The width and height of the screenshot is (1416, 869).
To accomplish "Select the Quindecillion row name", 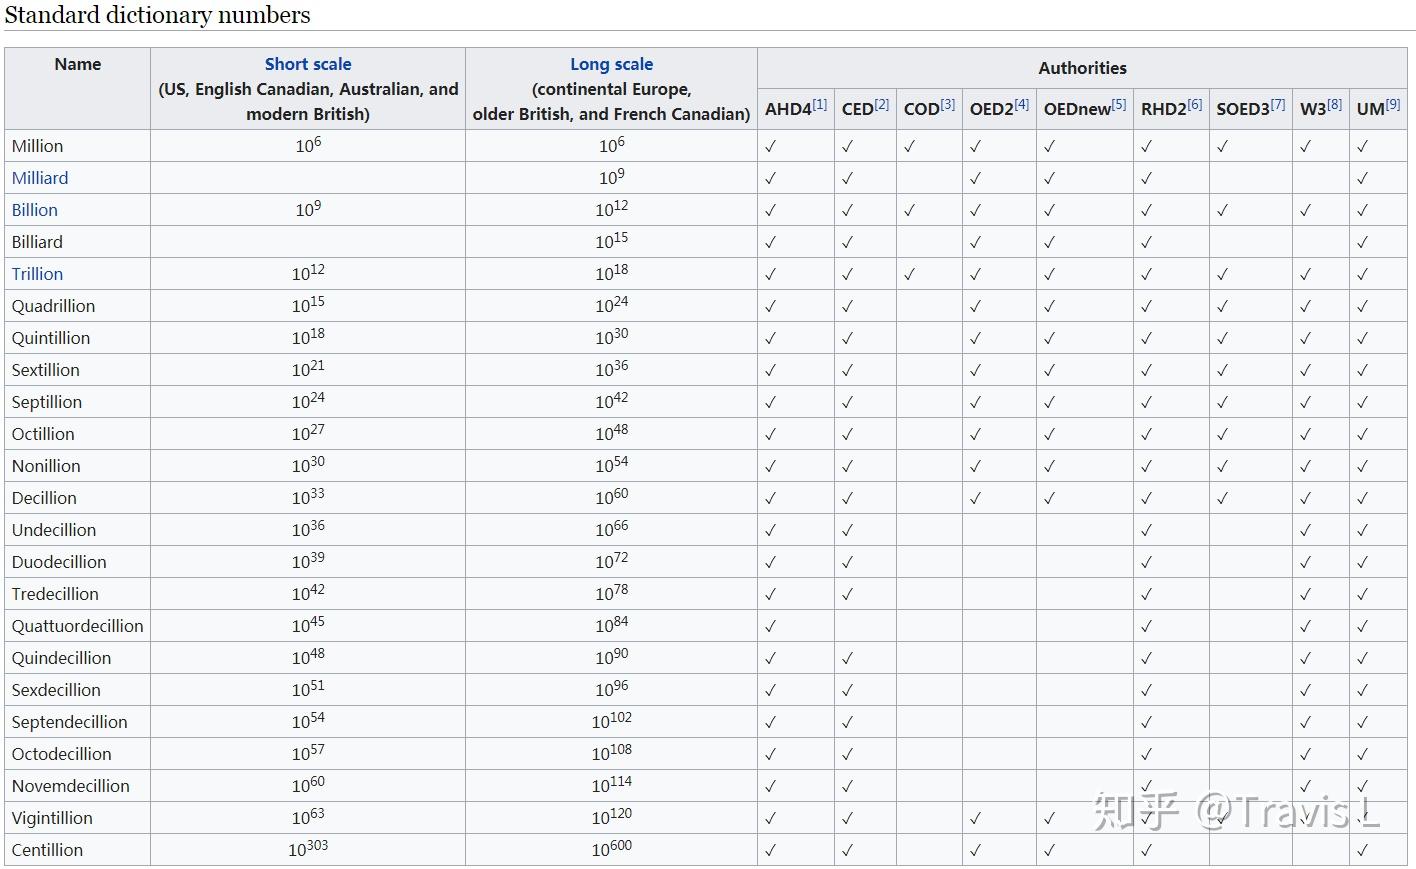I will (x=61, y=658).
